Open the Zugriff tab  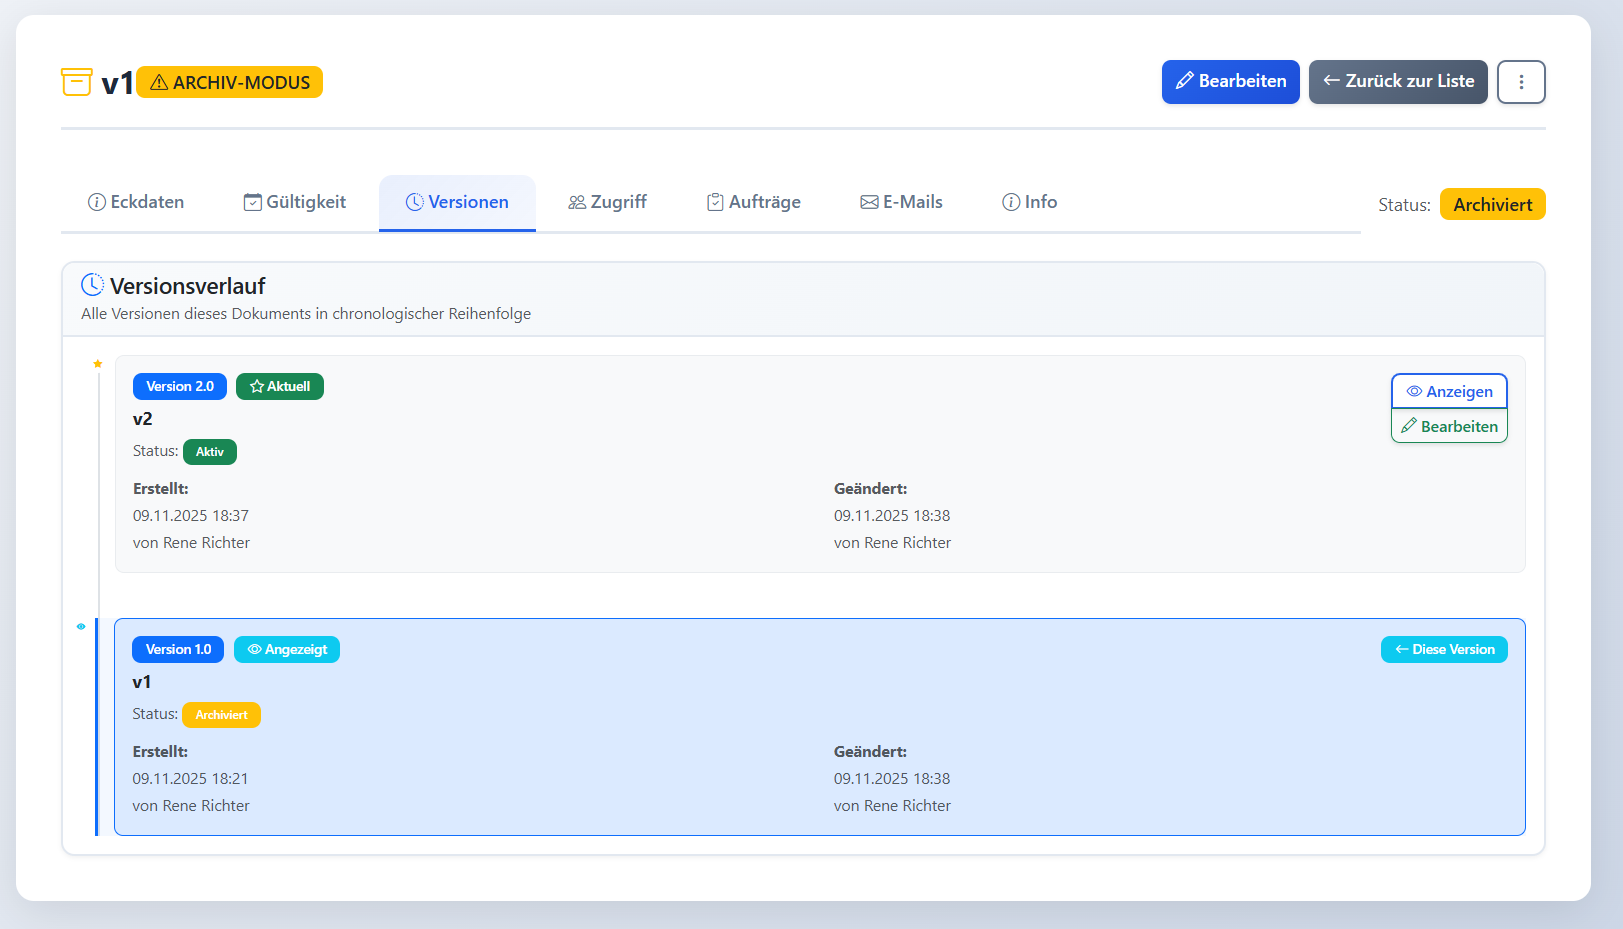pos(607,202)
